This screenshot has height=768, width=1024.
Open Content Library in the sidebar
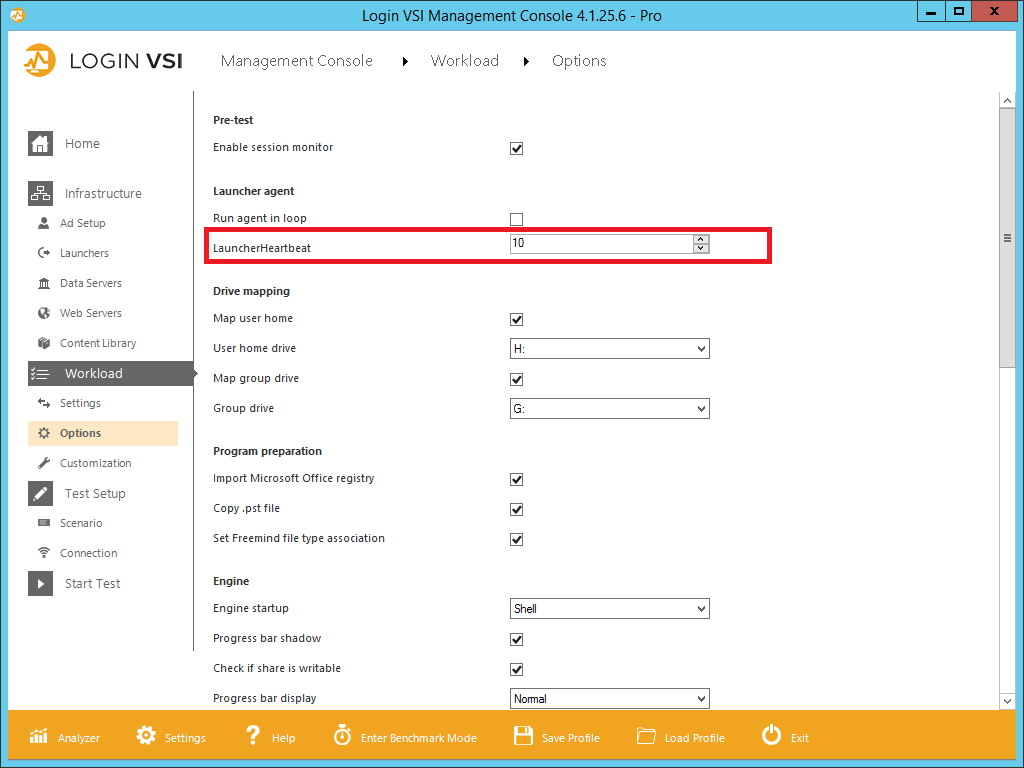pos(98,344)
